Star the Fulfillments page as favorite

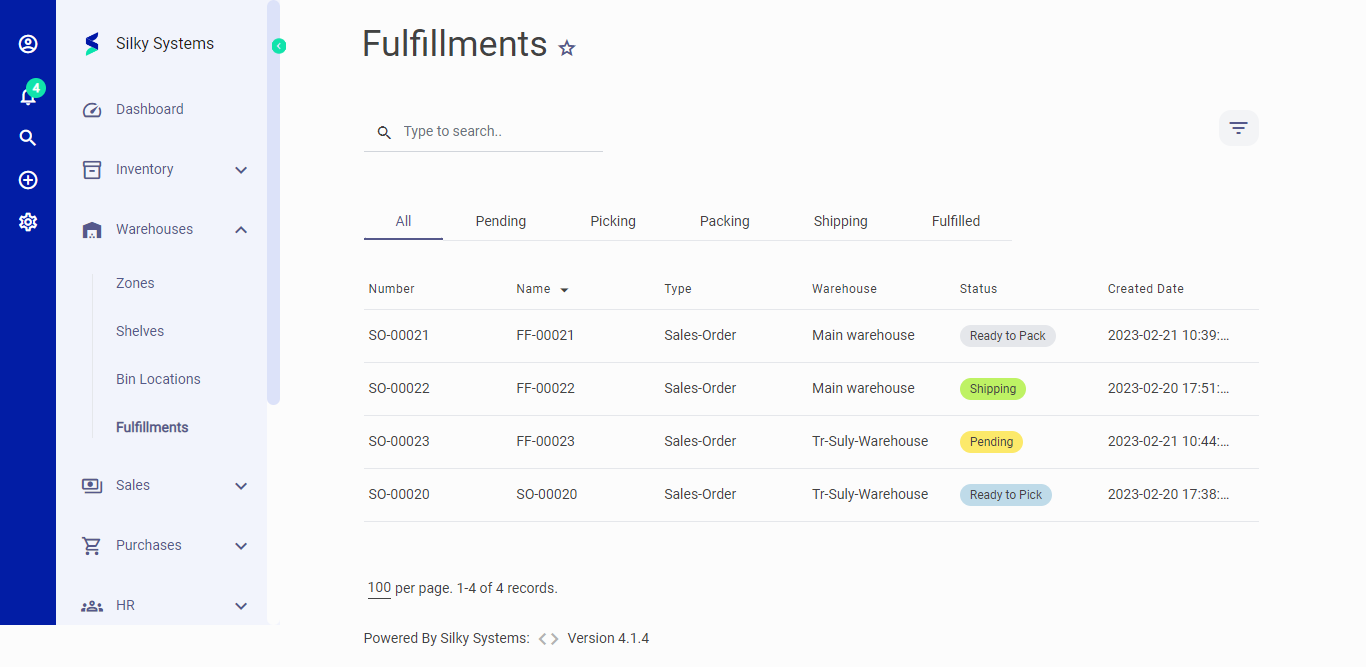[567, 47]
